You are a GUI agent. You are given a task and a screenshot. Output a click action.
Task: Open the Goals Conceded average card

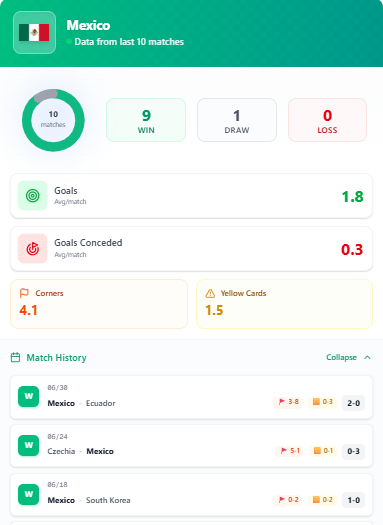tap(192, 249)
